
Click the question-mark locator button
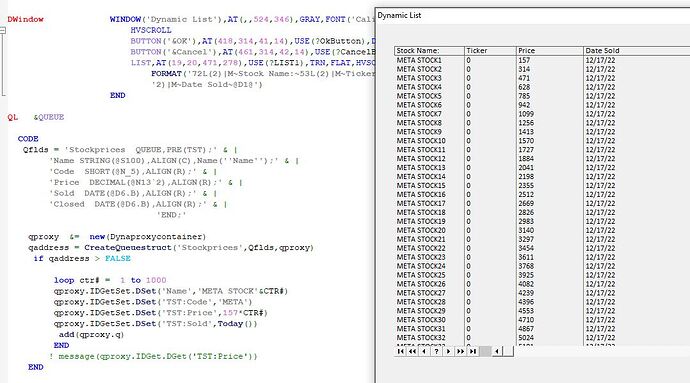coord(436,351)
